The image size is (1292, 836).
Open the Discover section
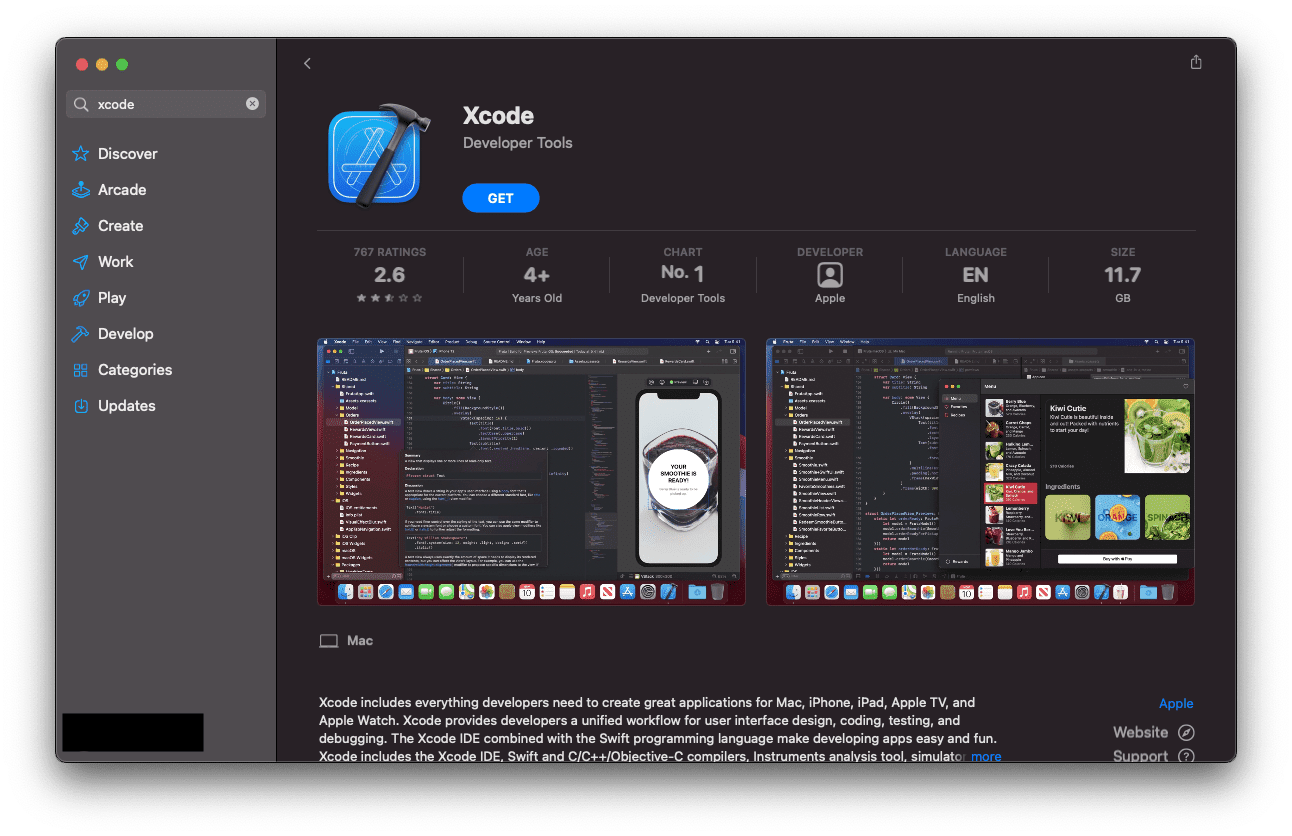pos(128,154)
